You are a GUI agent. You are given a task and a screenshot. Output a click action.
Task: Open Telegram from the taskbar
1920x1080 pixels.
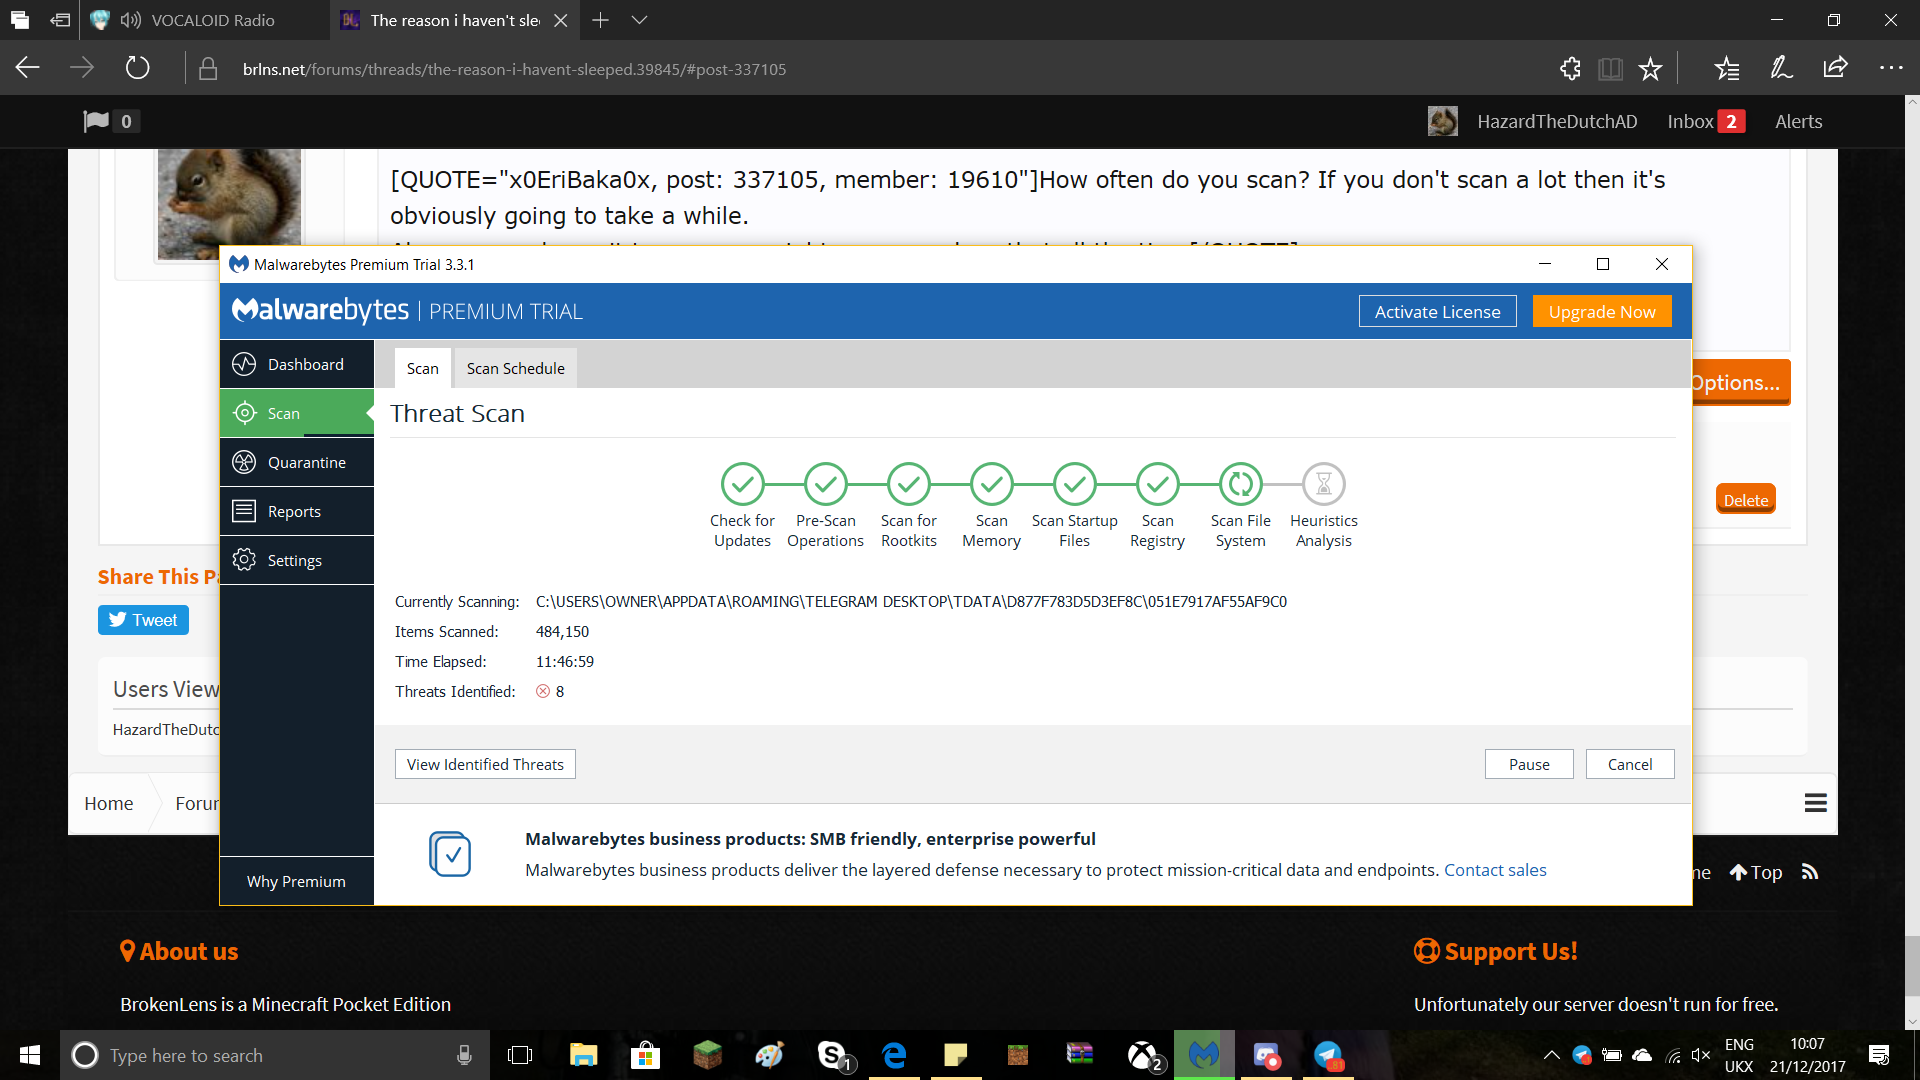pos(1328,1055)
